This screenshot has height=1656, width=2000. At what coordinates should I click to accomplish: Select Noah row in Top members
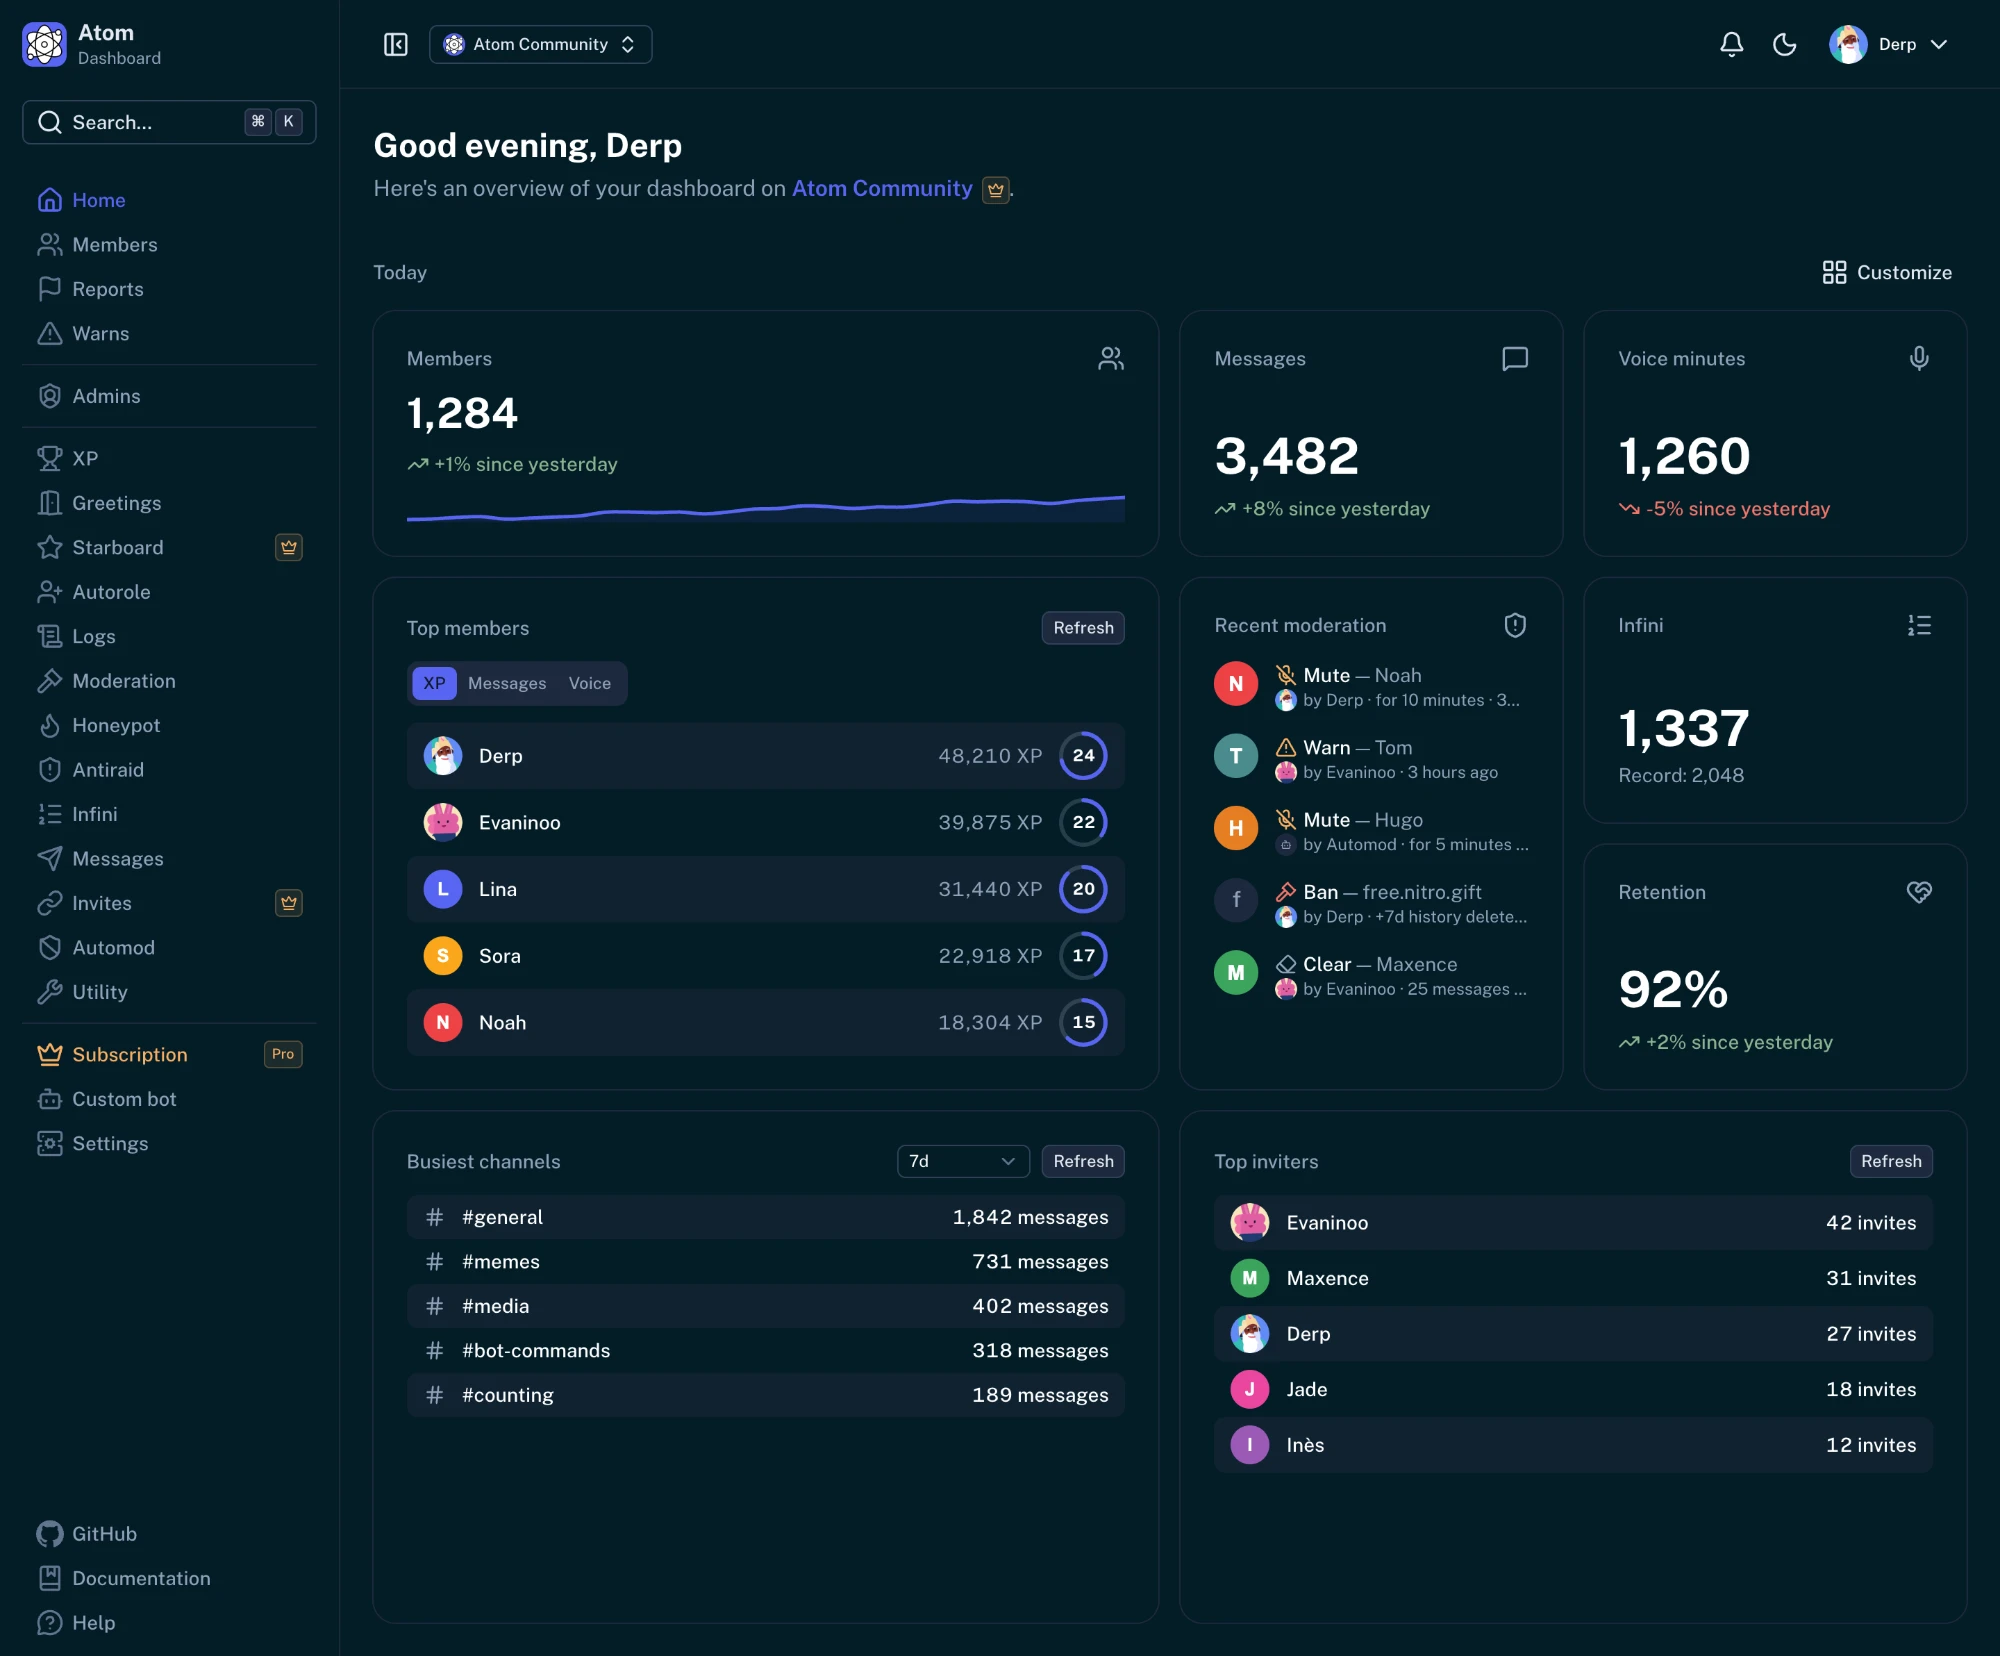[x=766, y=1022]
